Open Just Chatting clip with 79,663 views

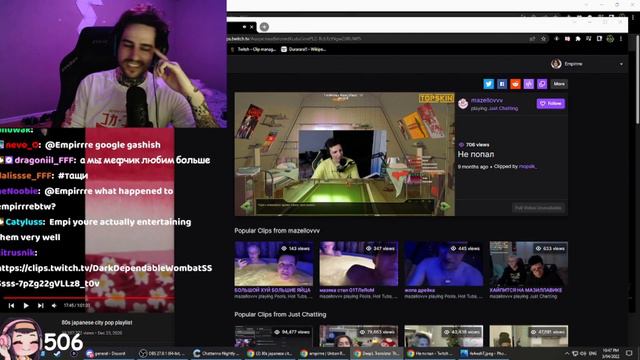click(359, 336)
